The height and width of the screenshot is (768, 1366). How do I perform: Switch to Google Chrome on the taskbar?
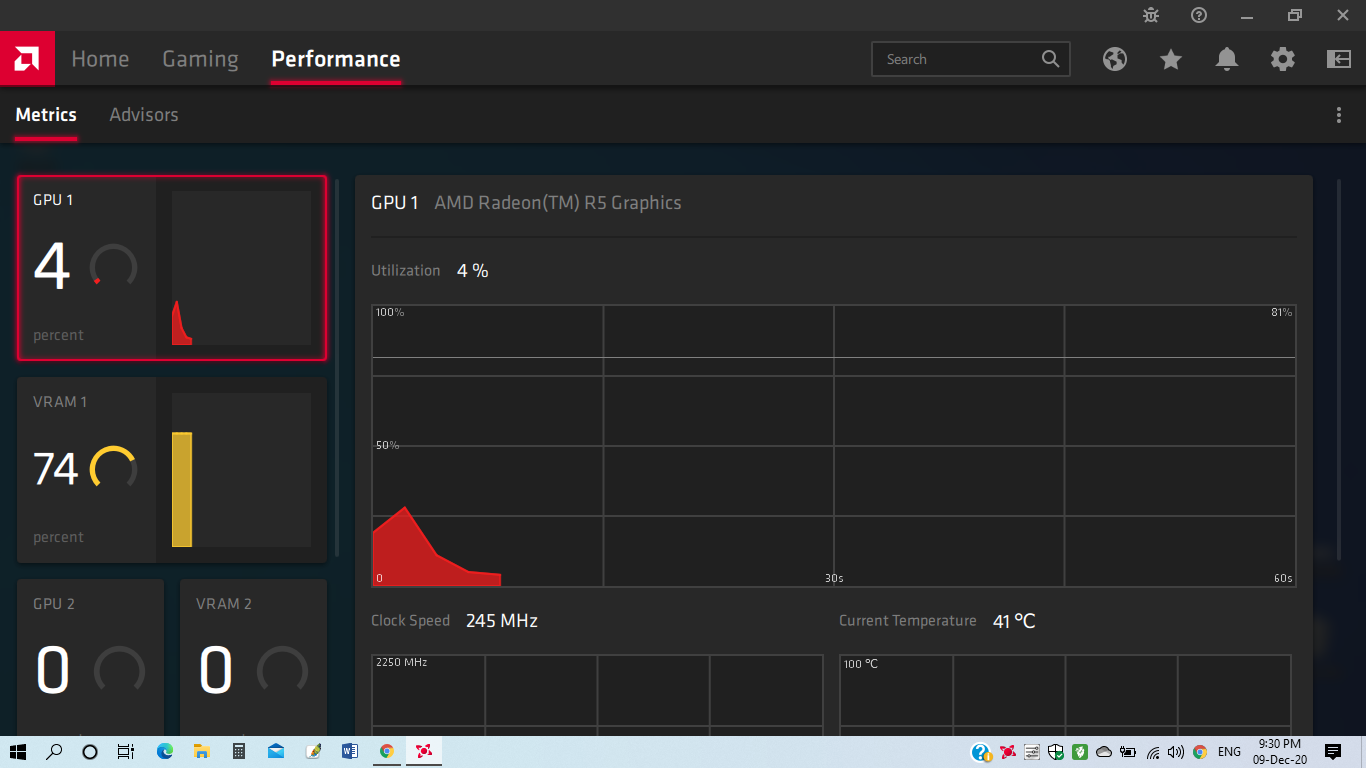pyautogui.click(x=387, y=752)
